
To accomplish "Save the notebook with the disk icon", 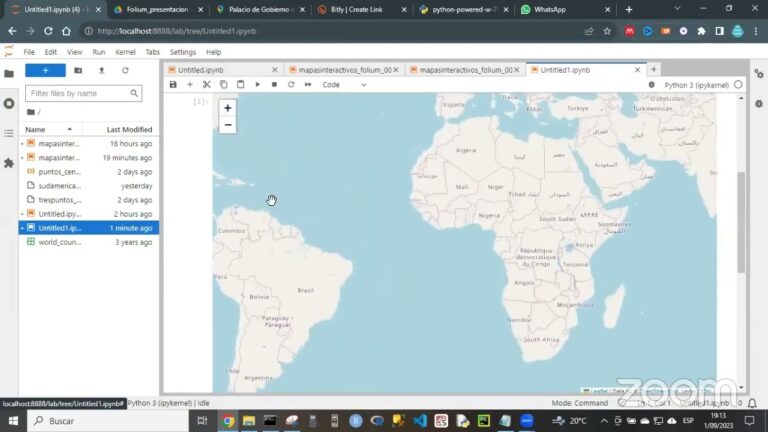I will 173,85.
